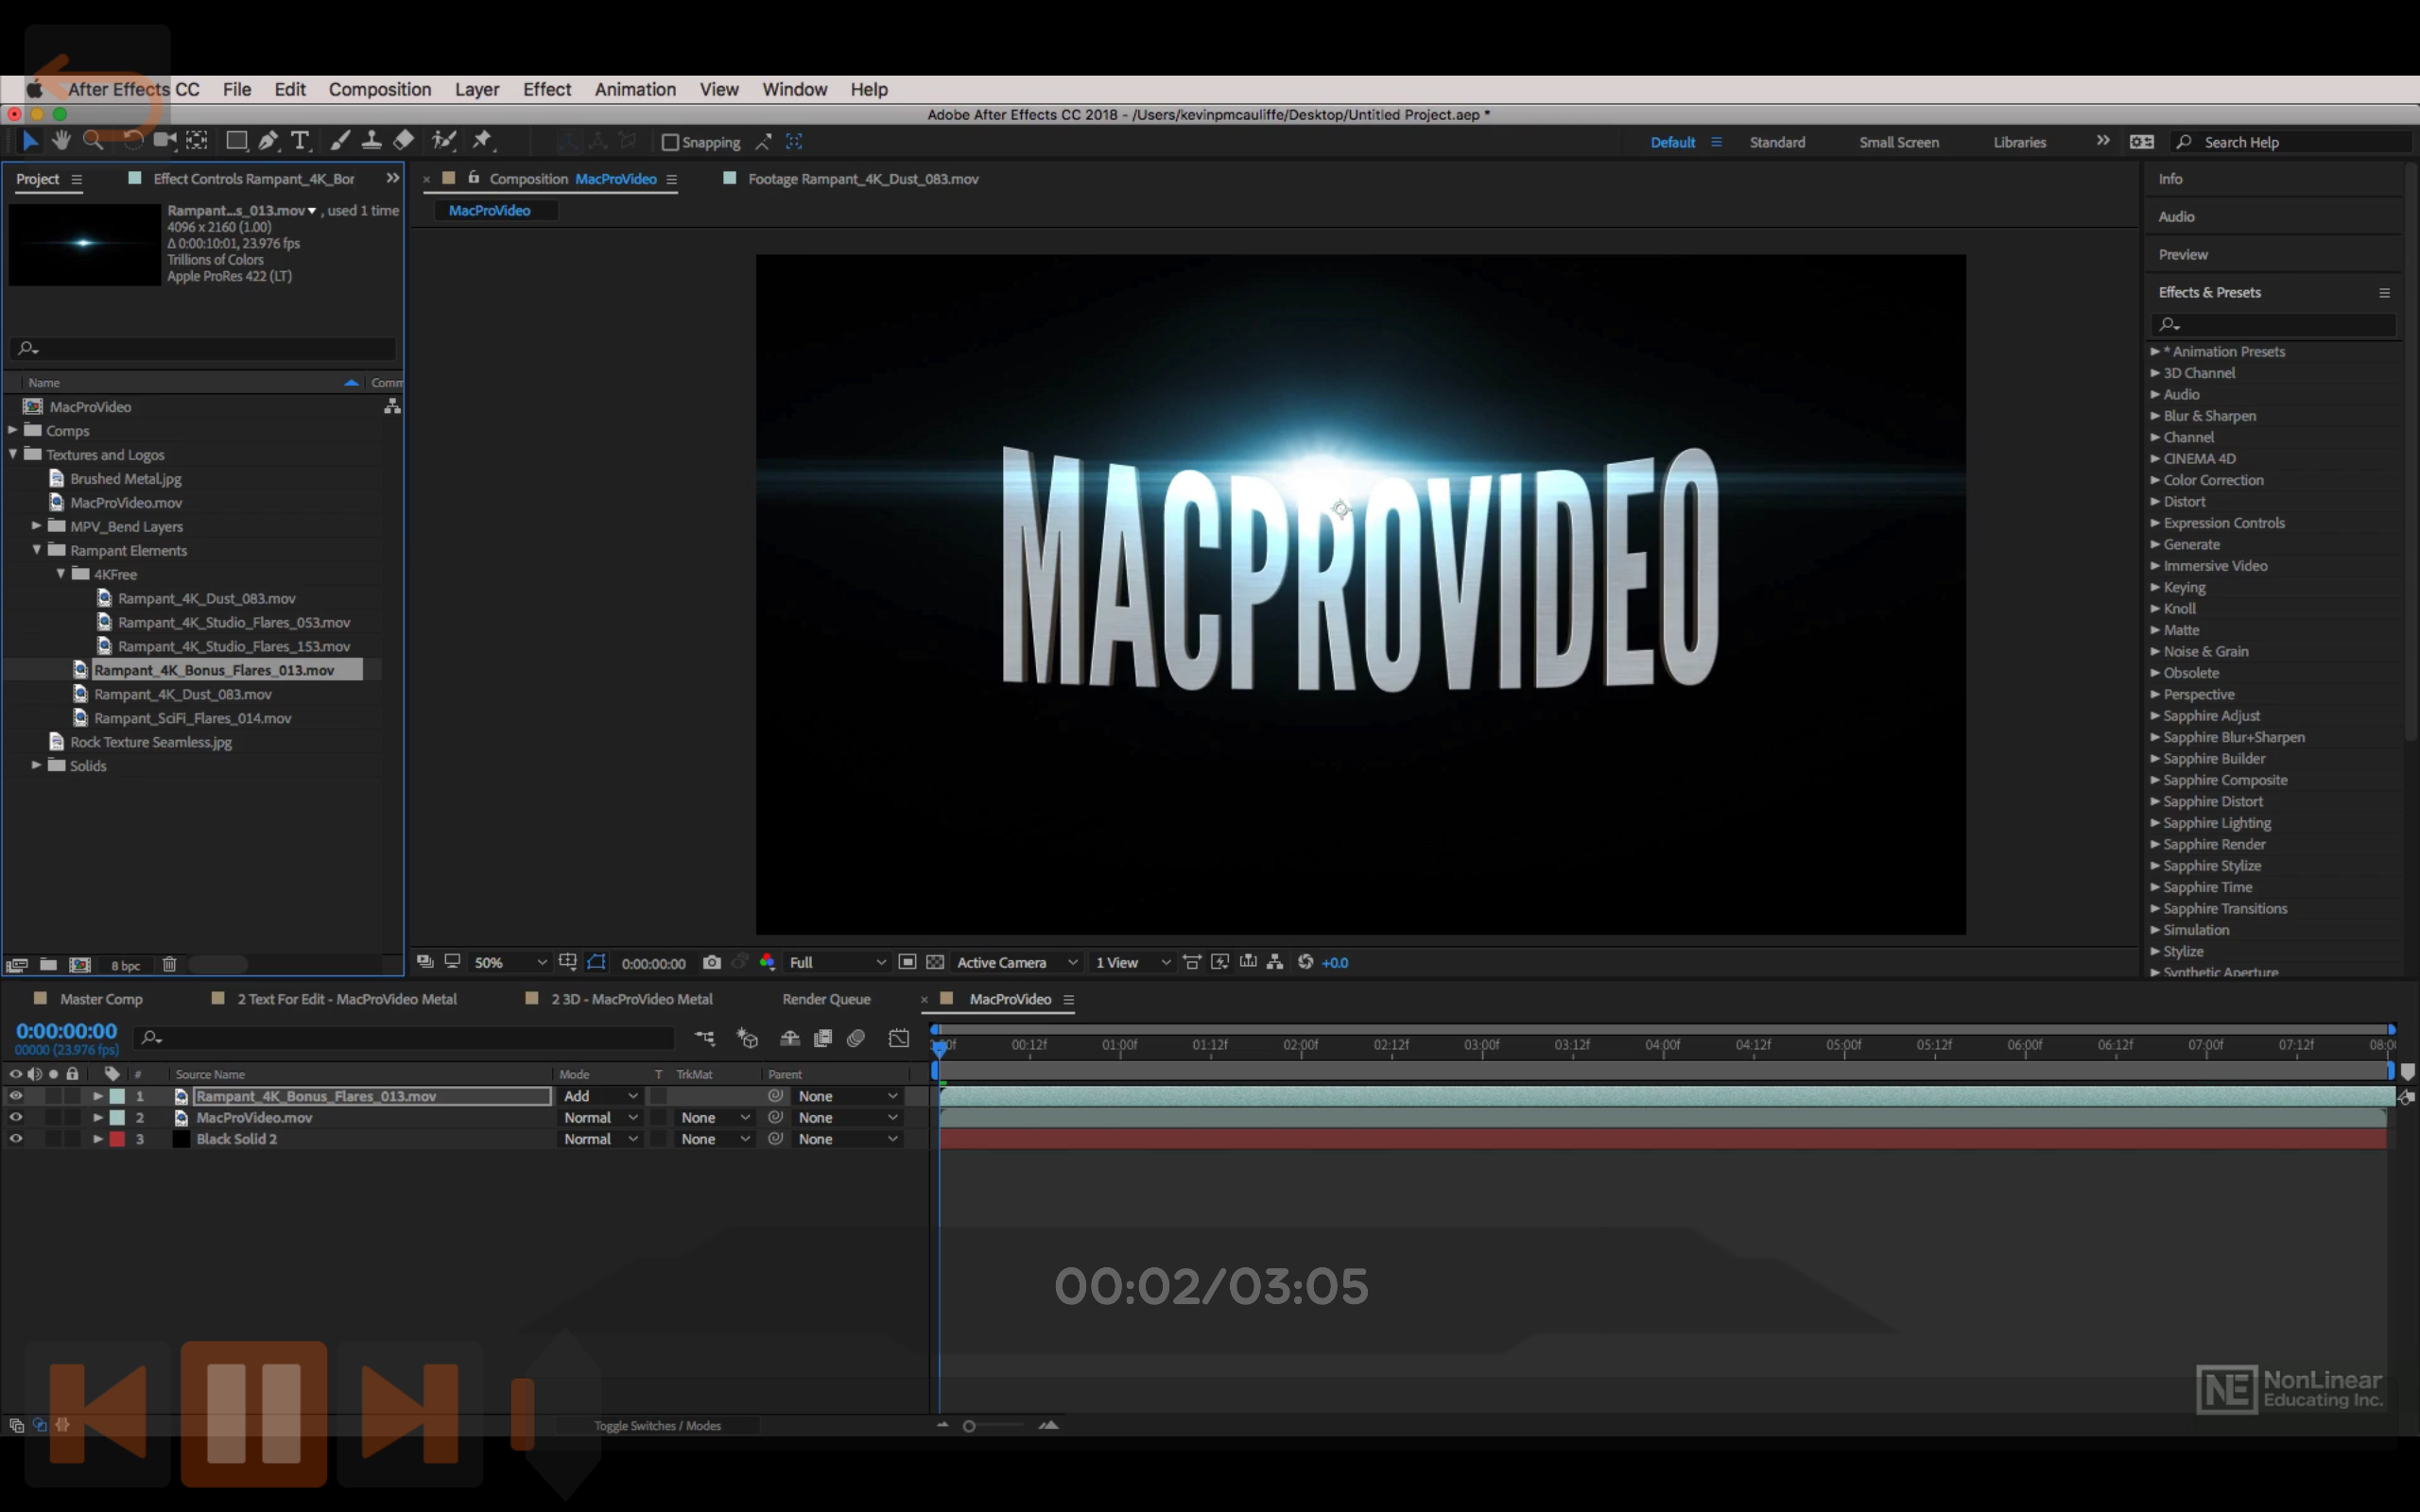Image resolution: width=2420 pixels, height=1512 pixels.
Task: Open the Active Camera view dropdown
Action: click(1016, 962)
